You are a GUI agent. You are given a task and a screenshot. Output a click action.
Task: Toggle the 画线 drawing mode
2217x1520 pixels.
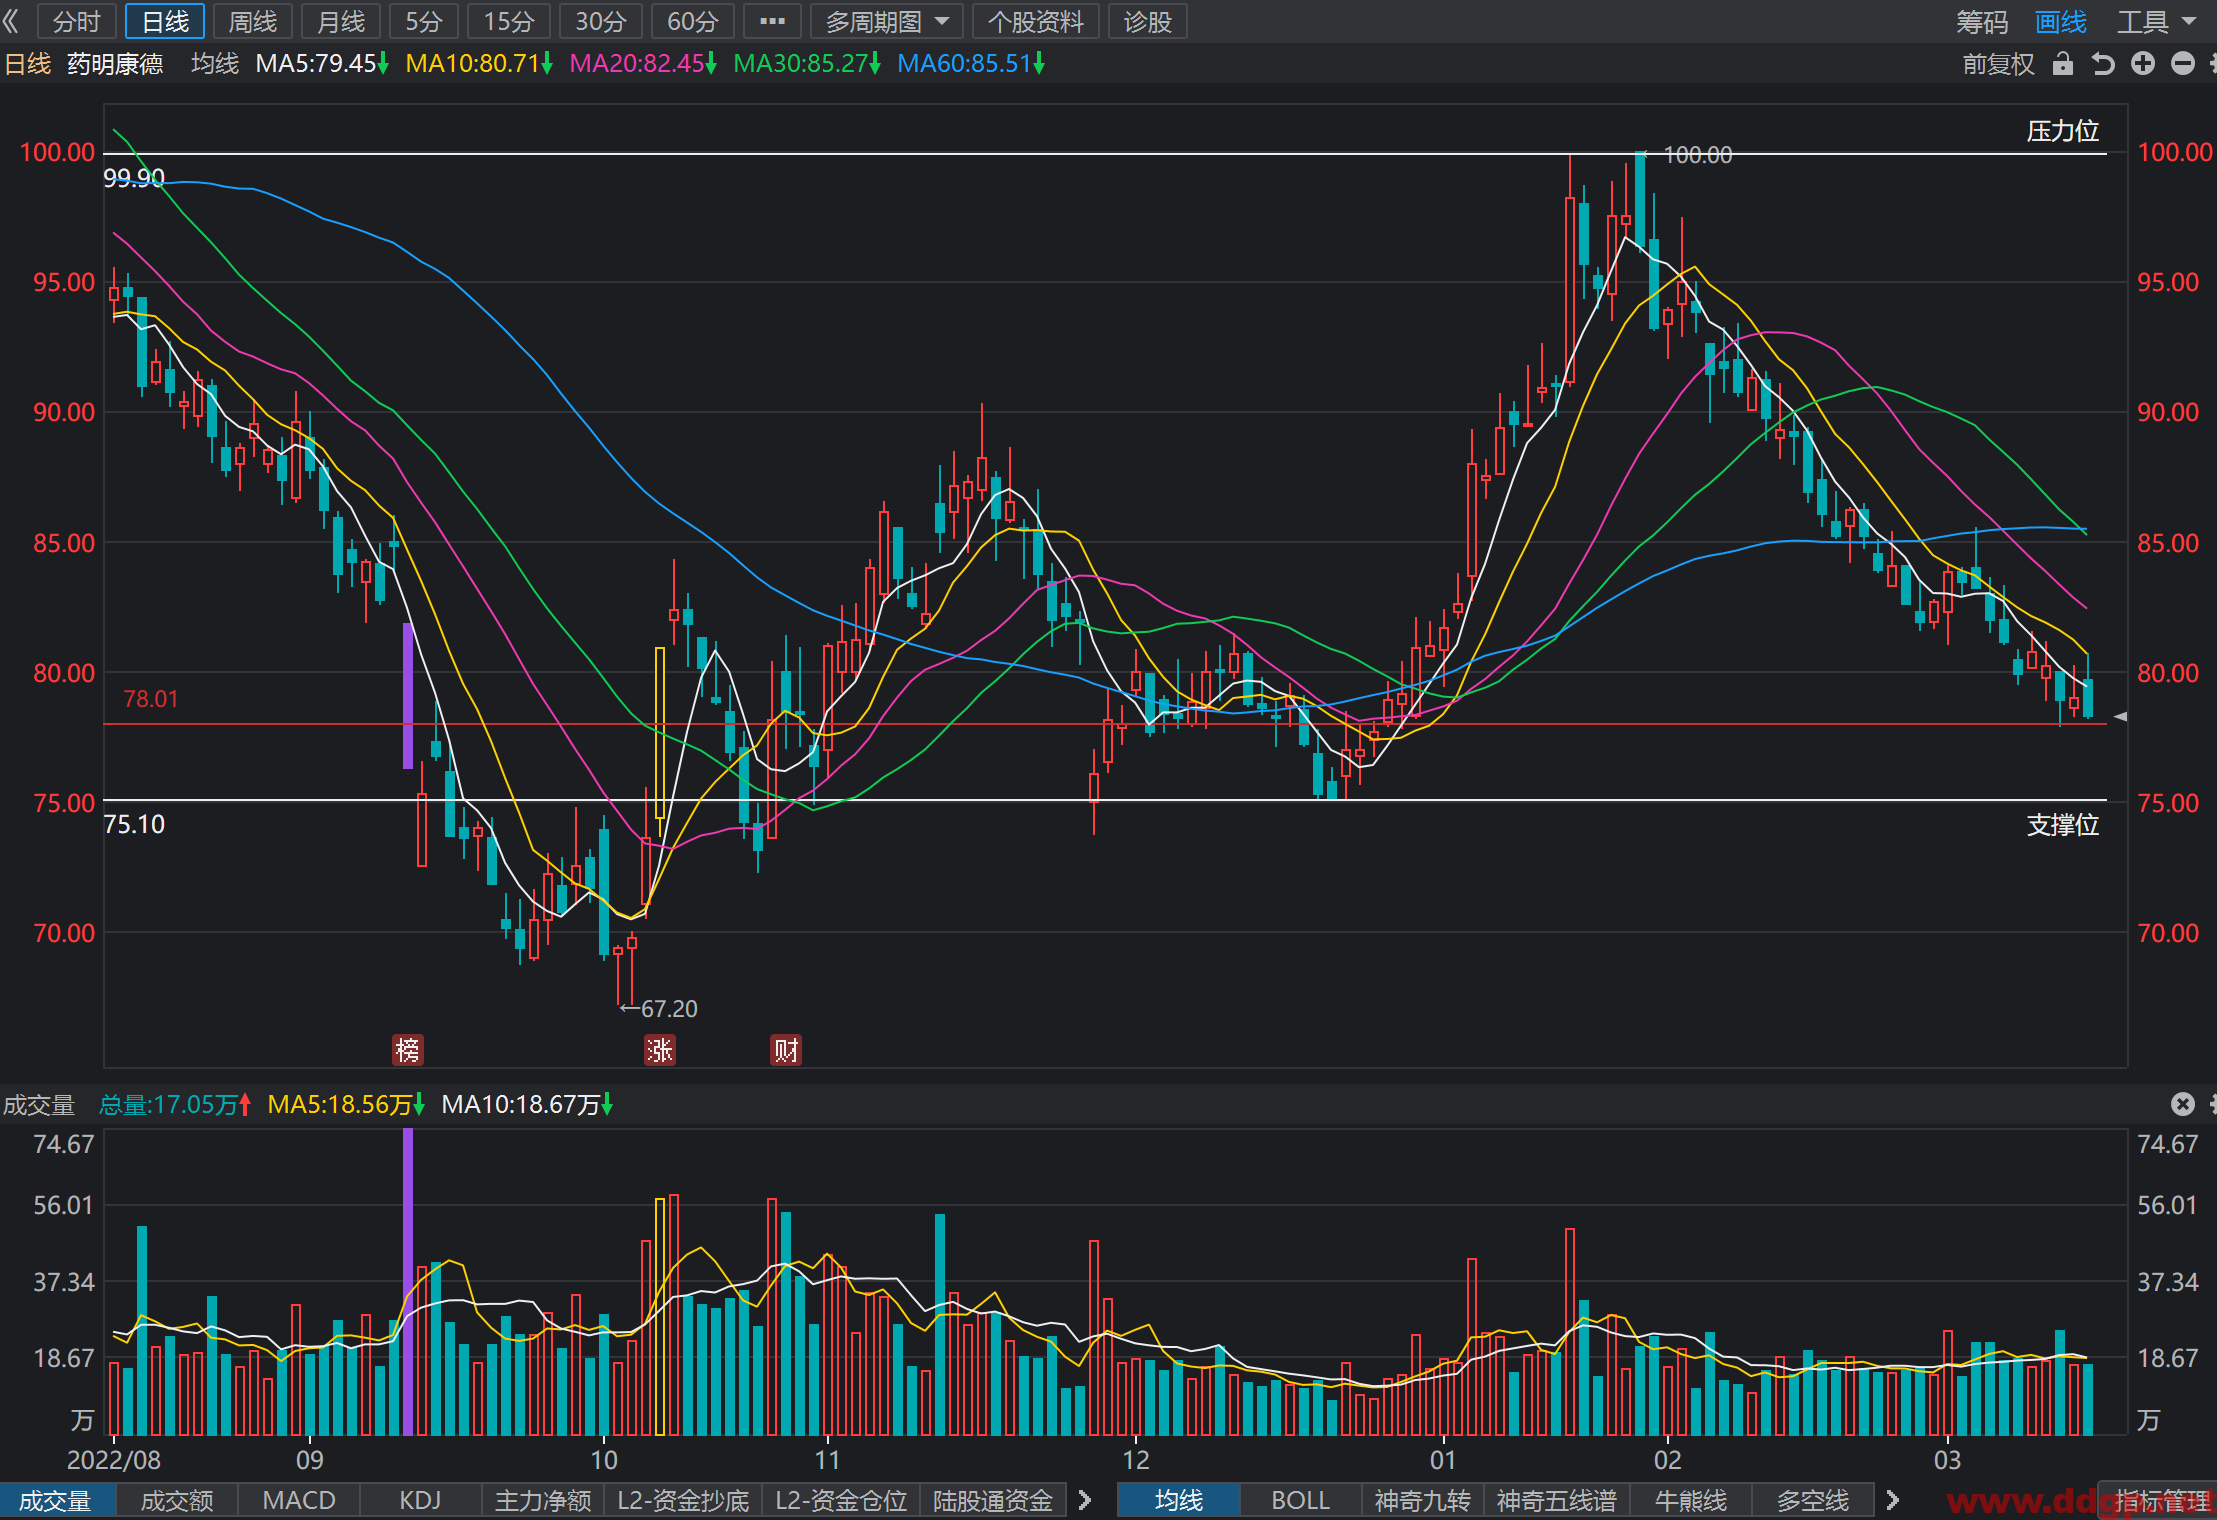(x=2060, y=22)
